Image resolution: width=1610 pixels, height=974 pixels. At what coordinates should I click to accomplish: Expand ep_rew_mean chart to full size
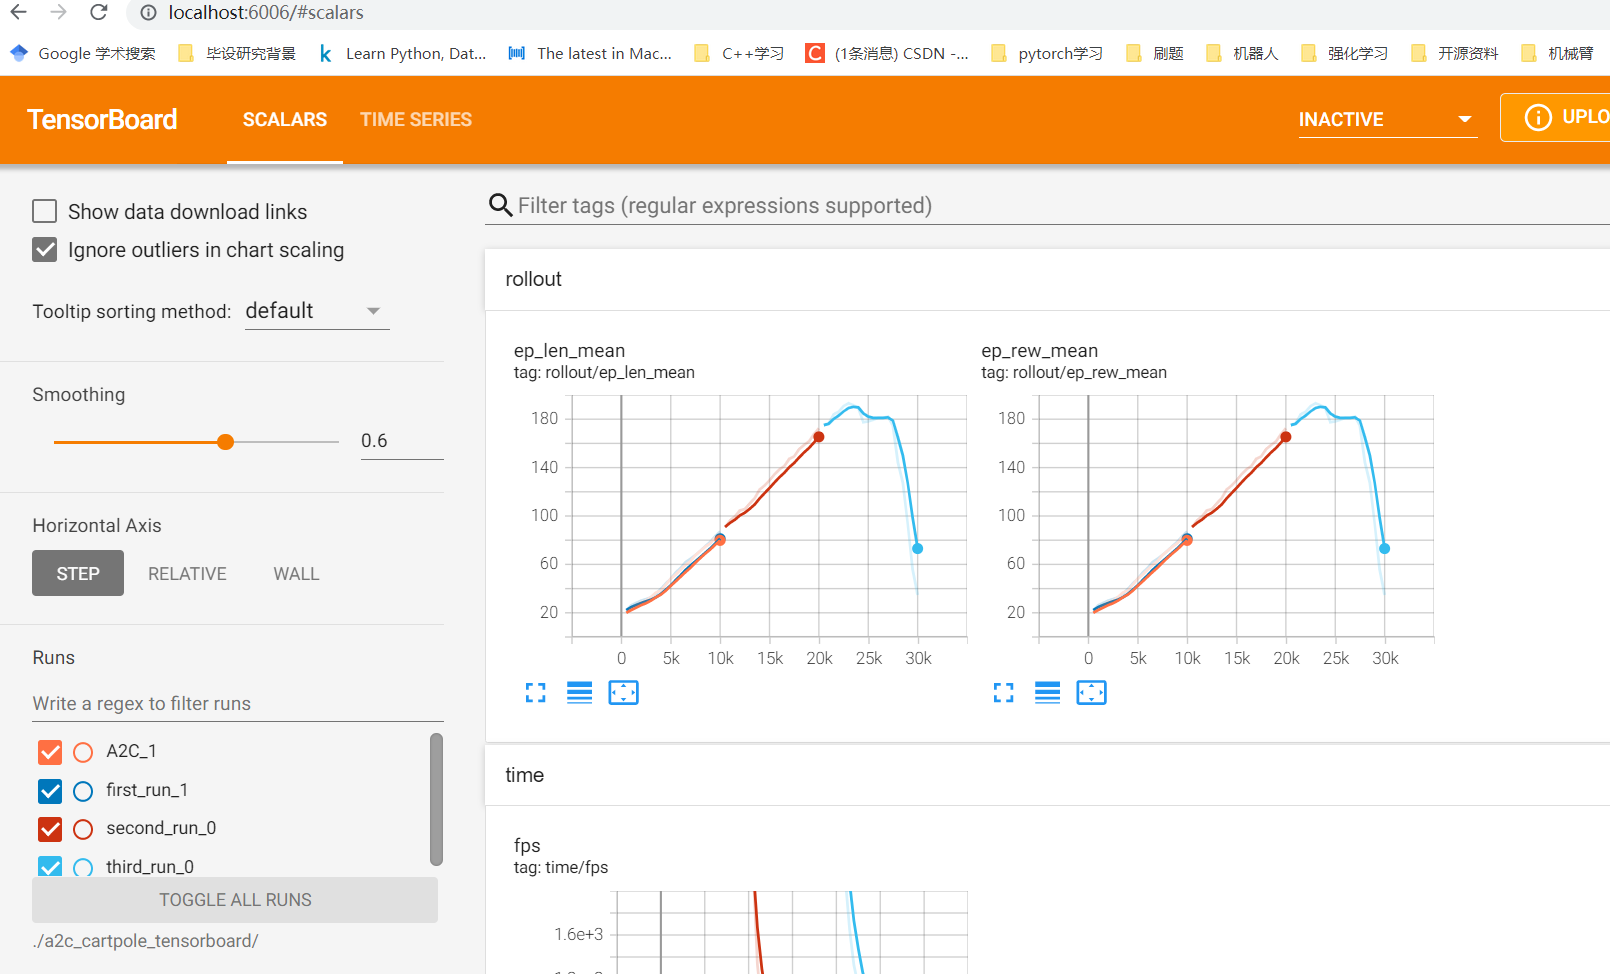[1004, 693]
